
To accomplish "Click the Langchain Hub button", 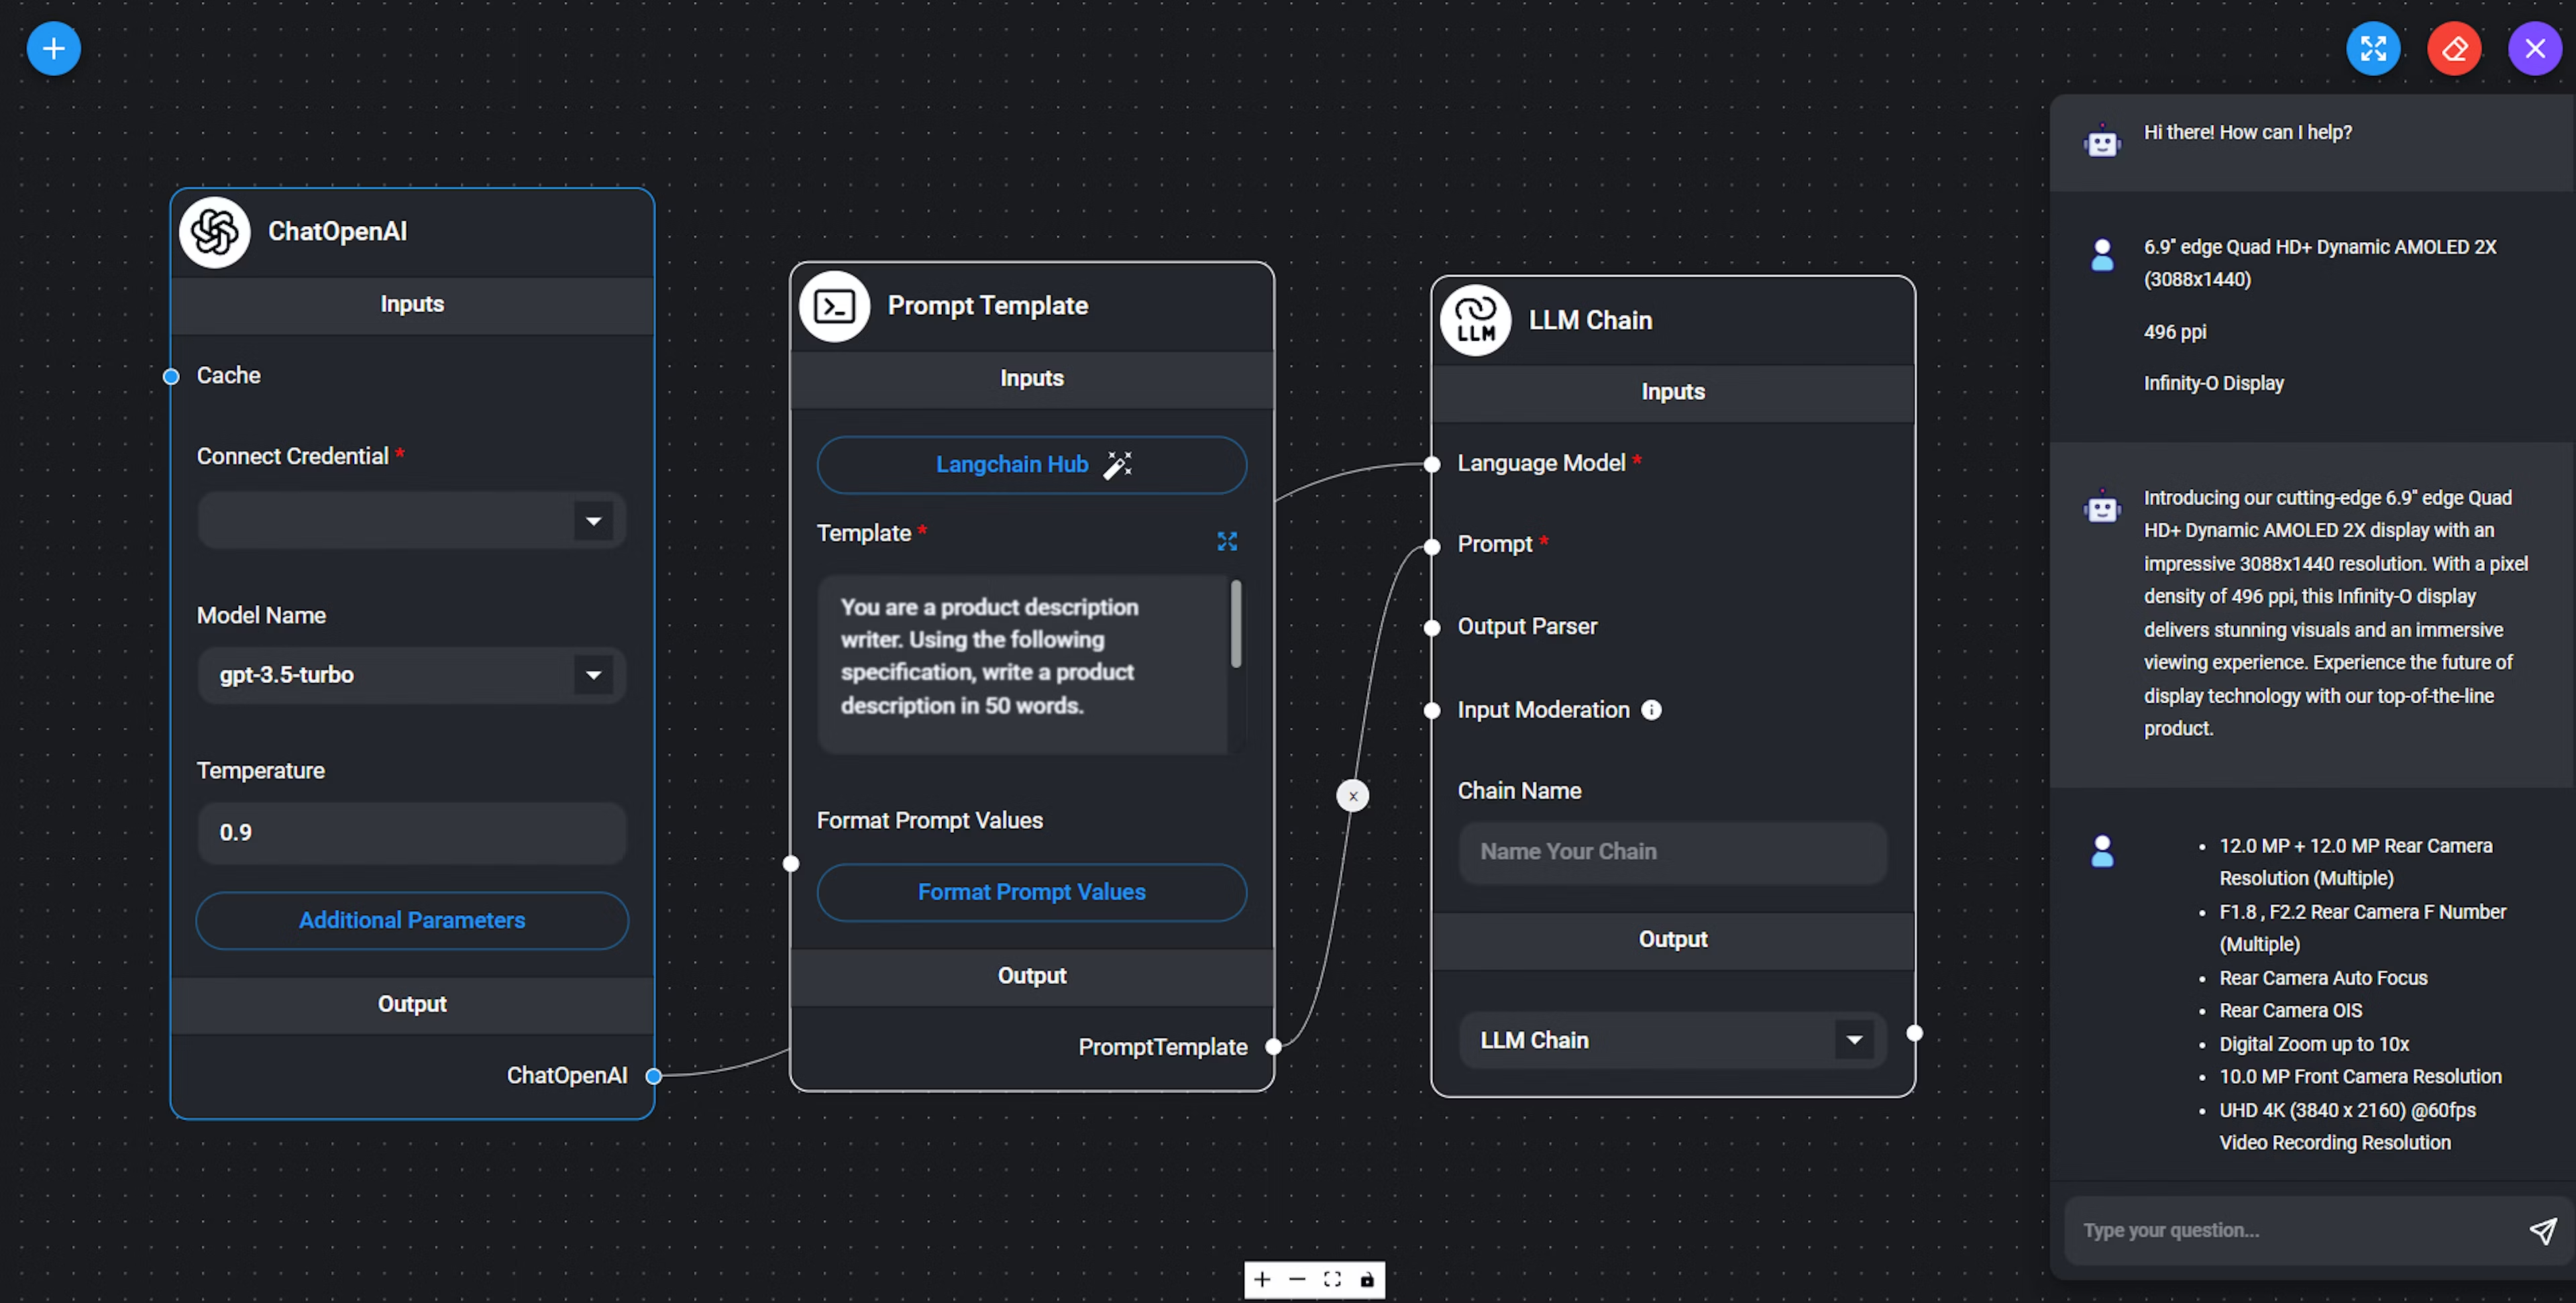I will click(x=1030, y=464).
